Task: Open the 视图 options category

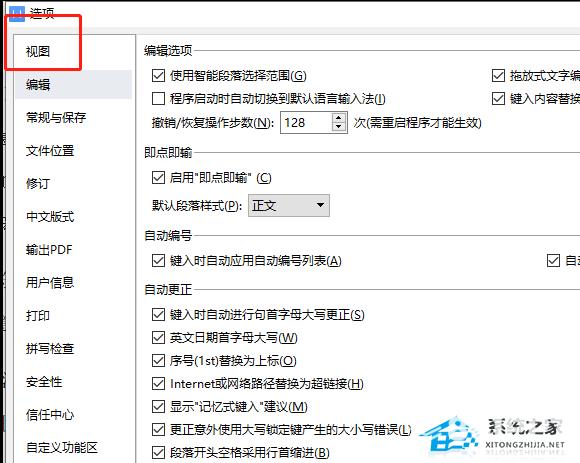Action: coord(38,52)
